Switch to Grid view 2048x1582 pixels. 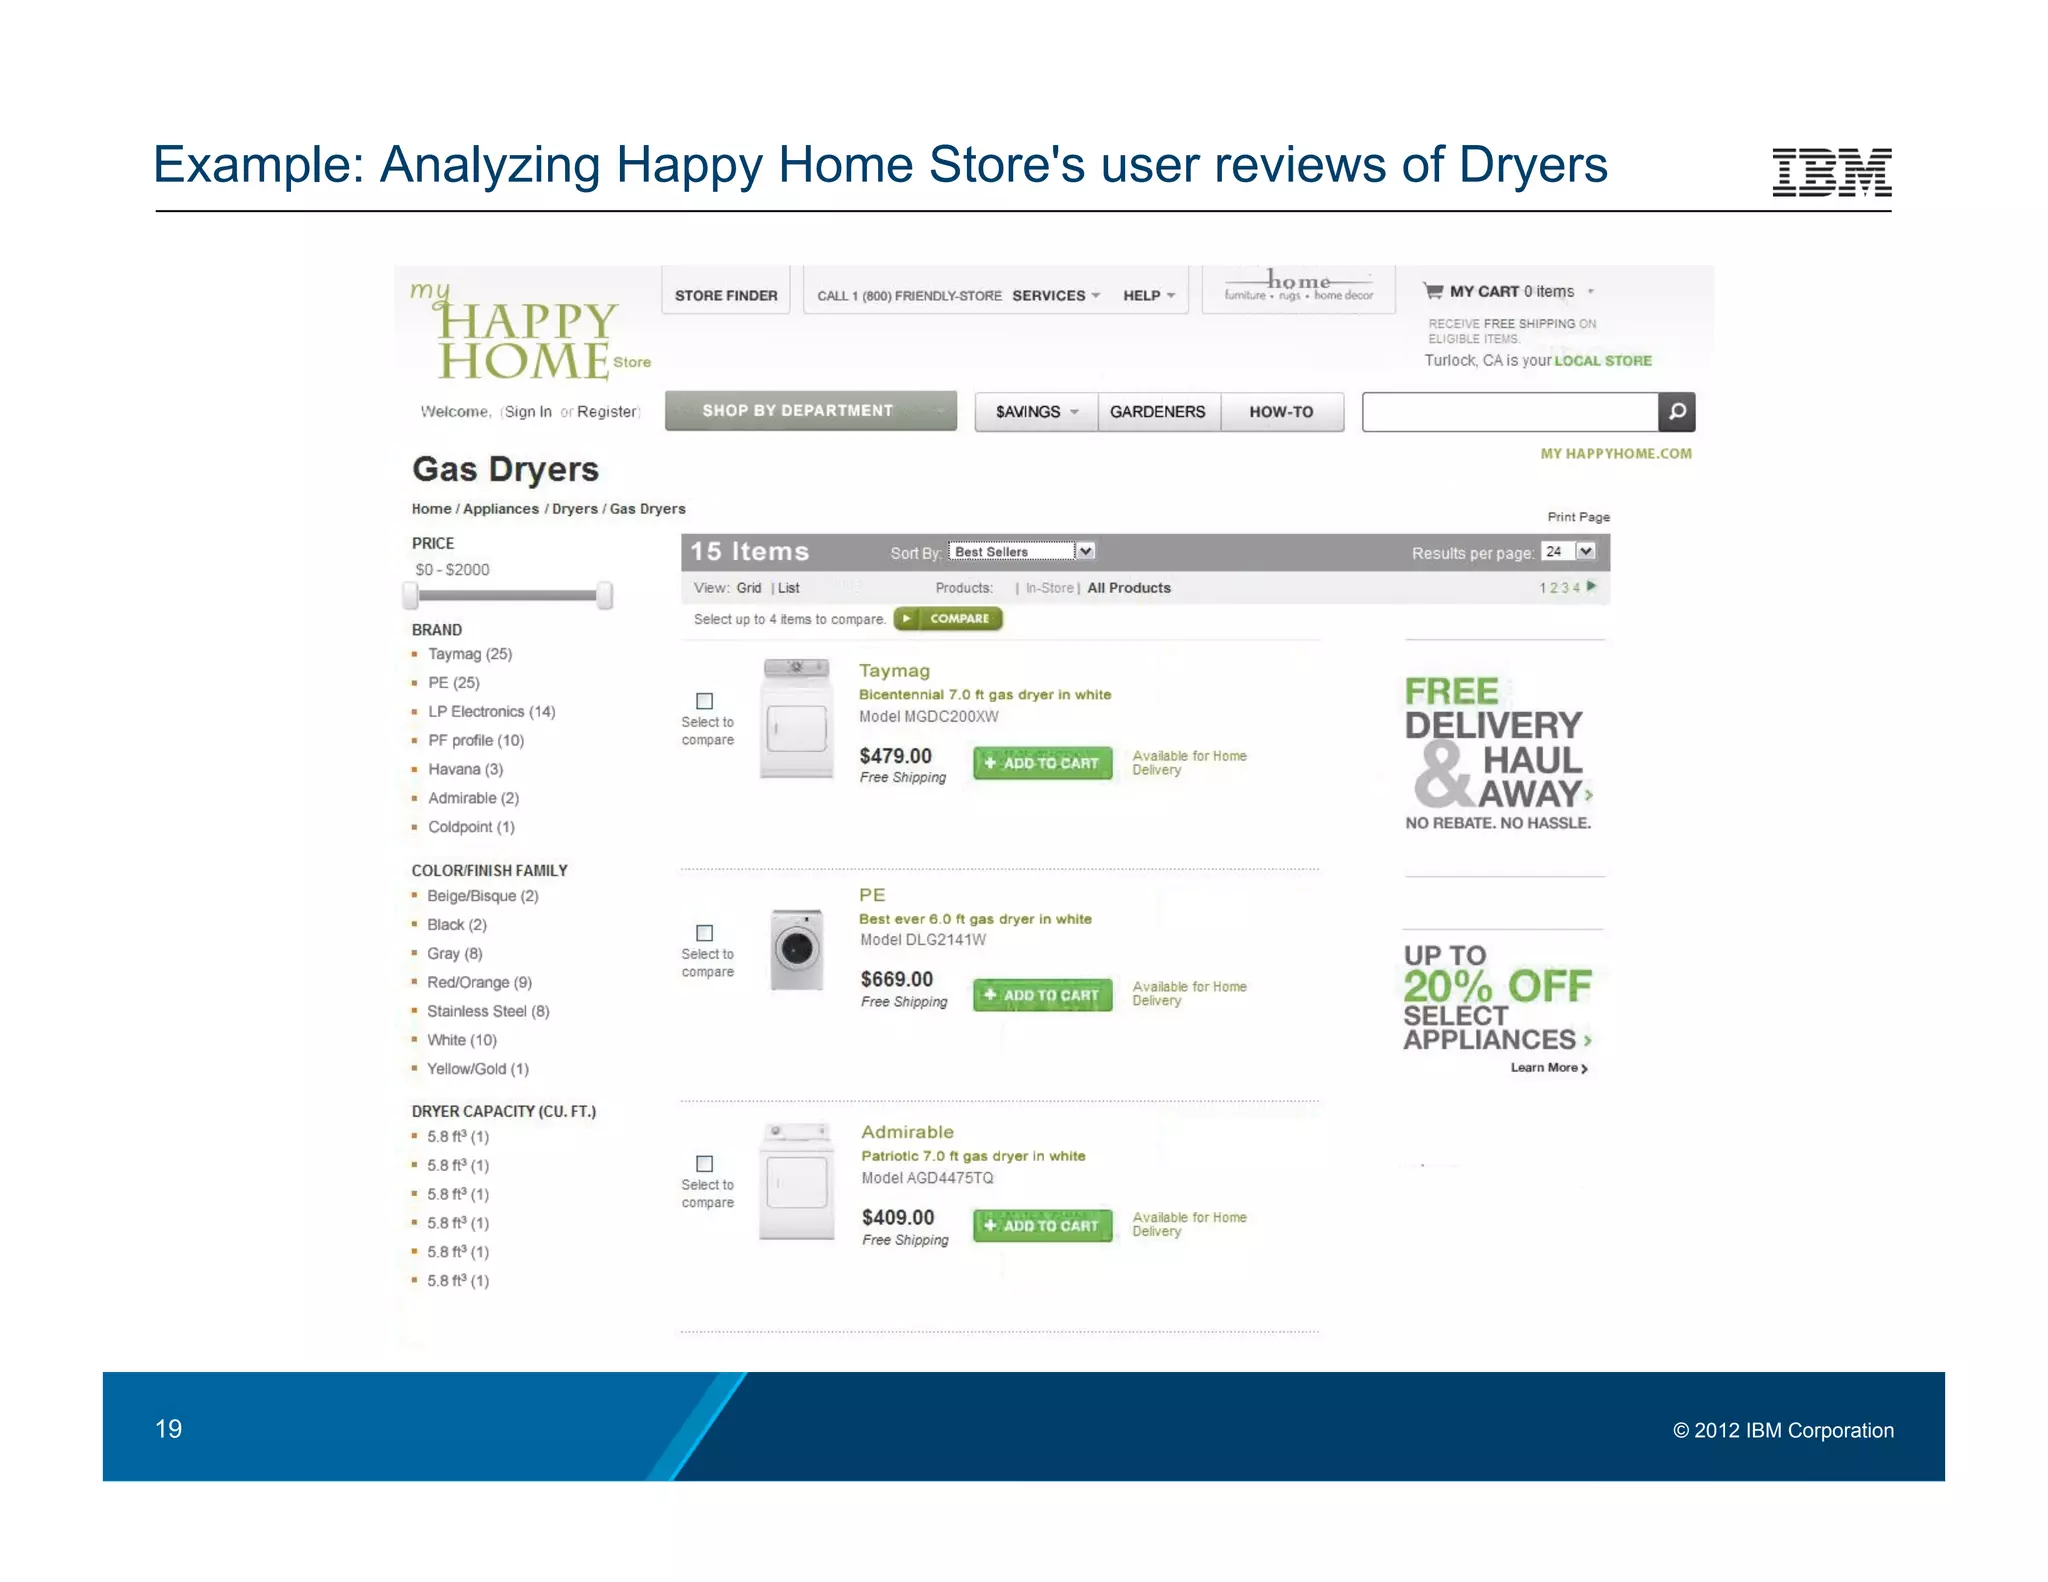(749, 588)
